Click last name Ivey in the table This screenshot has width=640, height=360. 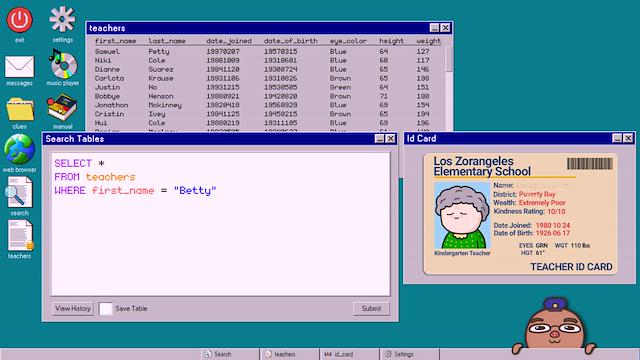click(x=157, y=114)
